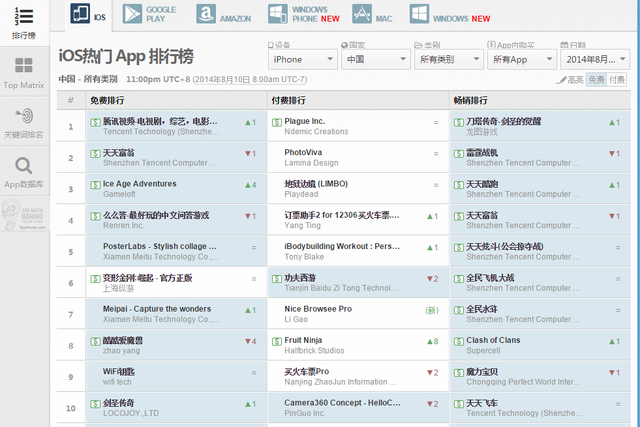The width and height of the screenshot is (640, 427).
Task: Click in-app purchase icon beside 变形金刚-崛起
Action: (95, 279)
